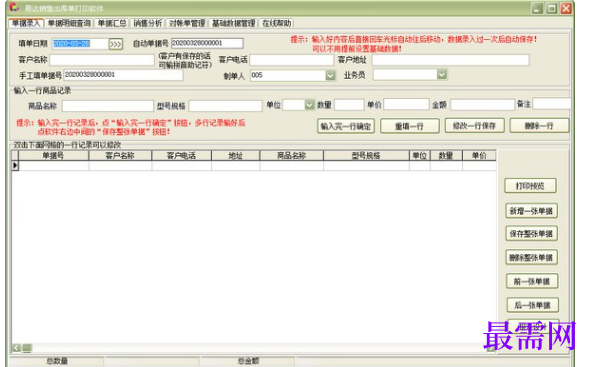Click the grid's 单位 column header
The height and width of the screenshot is (367, 595).
click(x=420, y=156)
